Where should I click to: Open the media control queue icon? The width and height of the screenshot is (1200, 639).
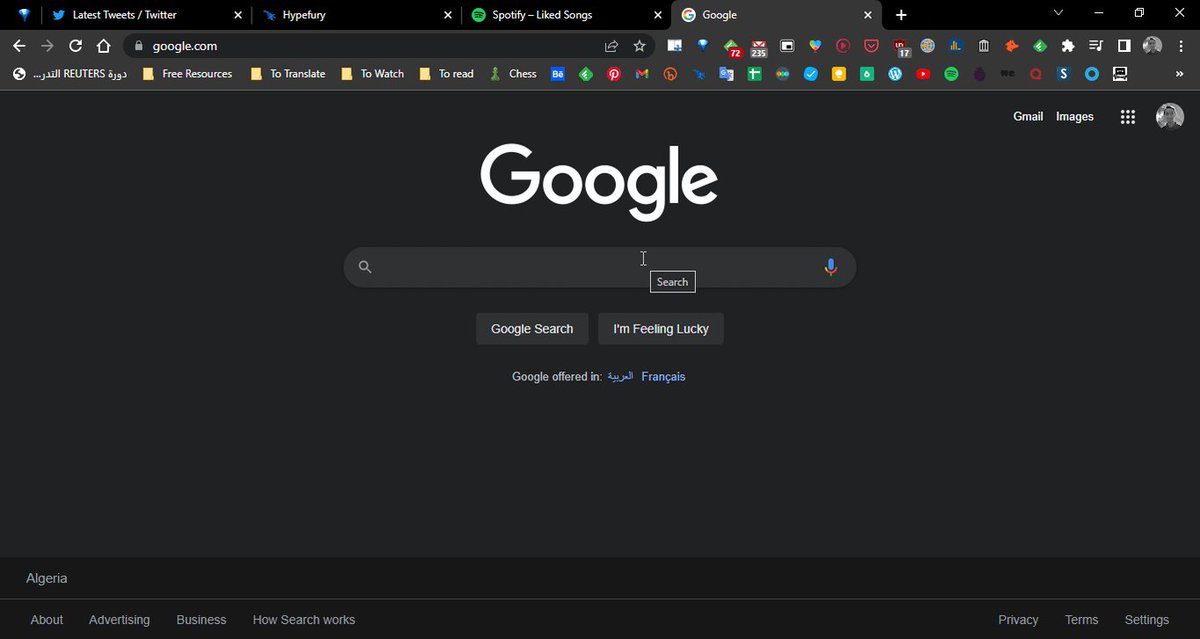pos(1096,46)
